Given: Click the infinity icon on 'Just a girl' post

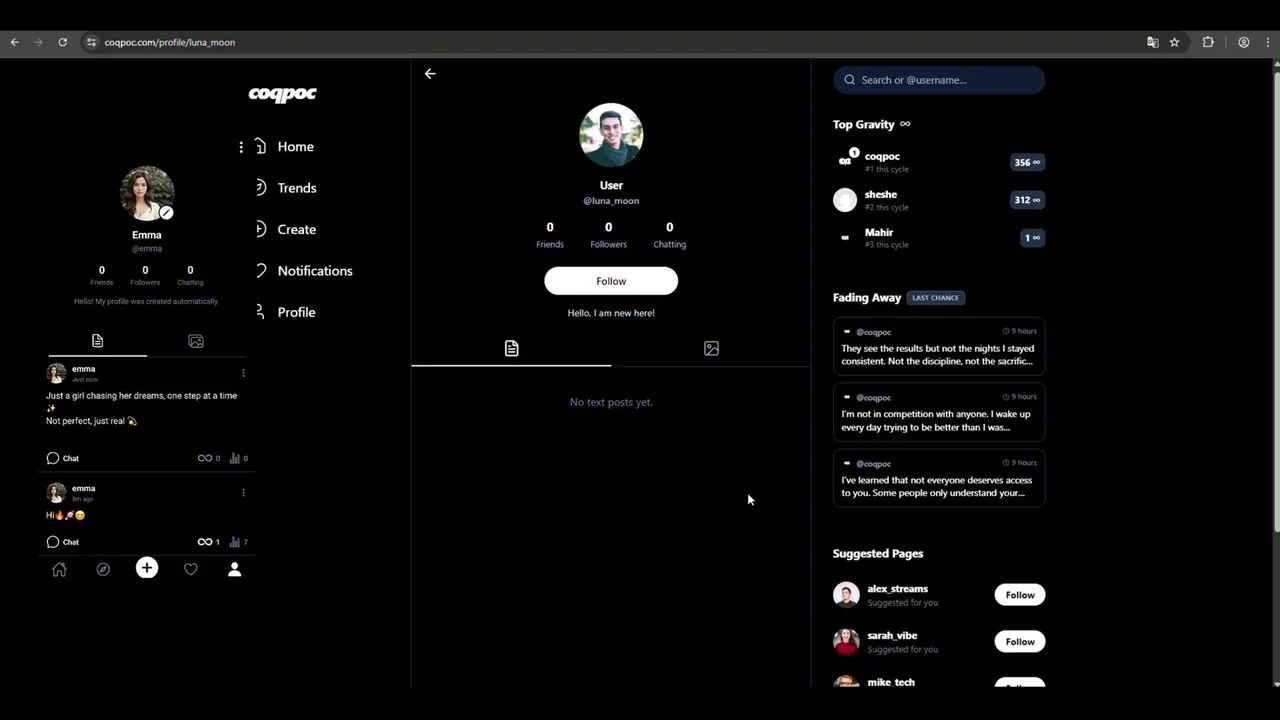Looking at the screenshot, I should tap(205, 458).
